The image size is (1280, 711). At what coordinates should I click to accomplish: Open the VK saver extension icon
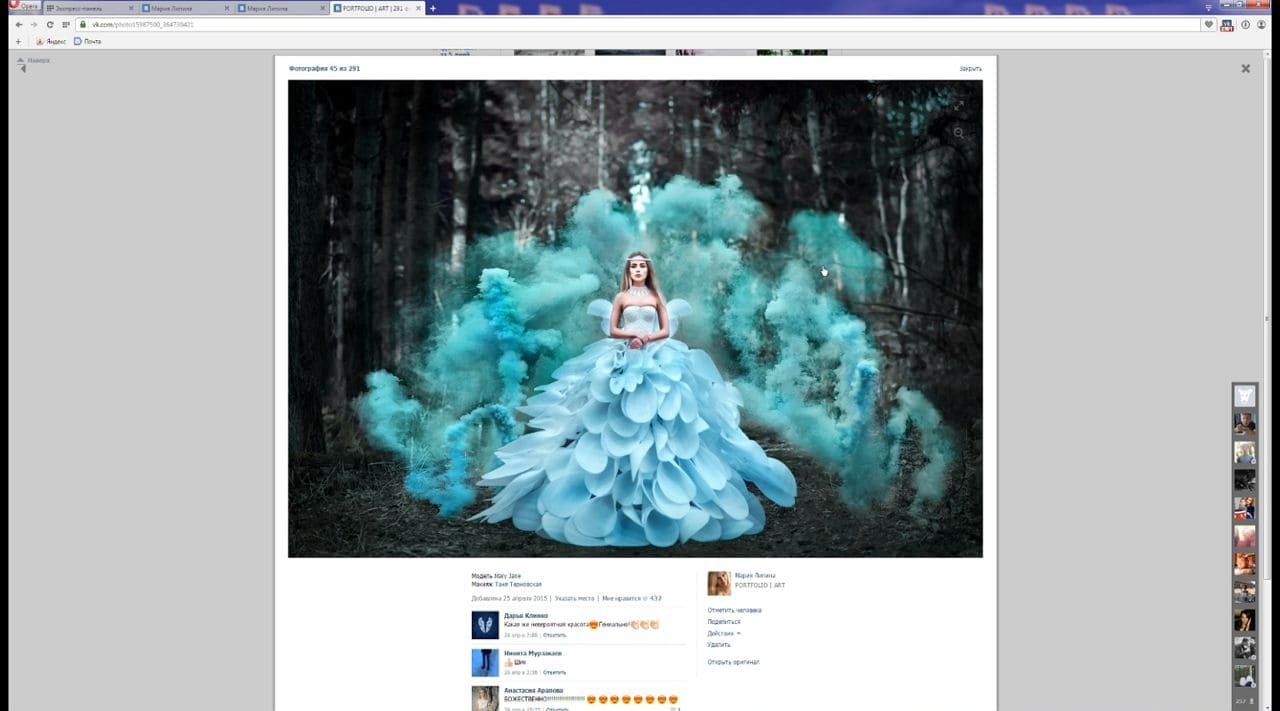1227,25
